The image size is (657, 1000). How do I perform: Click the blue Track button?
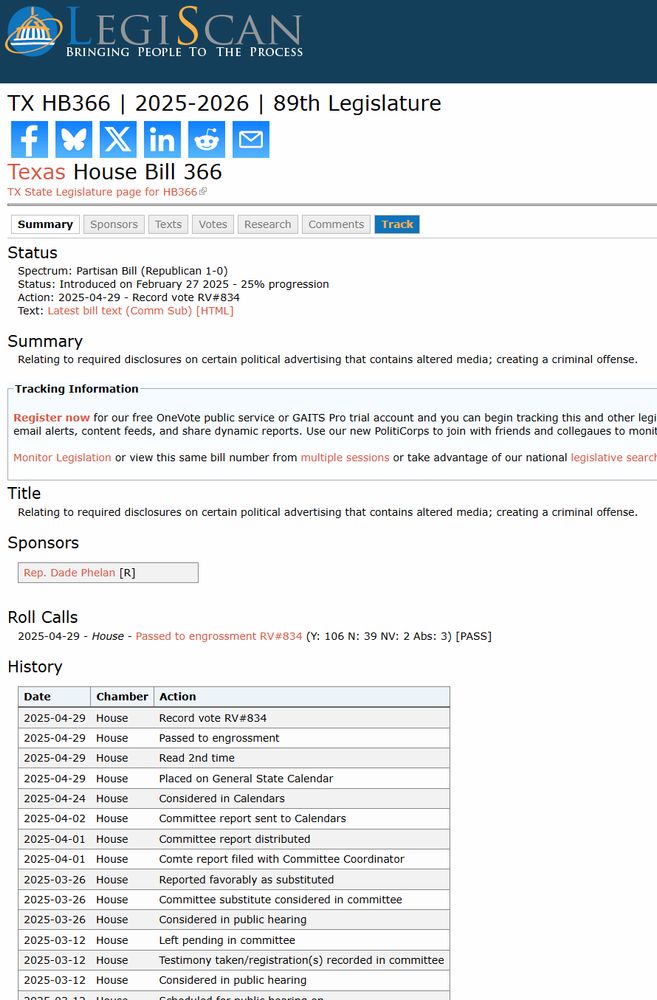point(397,224)
